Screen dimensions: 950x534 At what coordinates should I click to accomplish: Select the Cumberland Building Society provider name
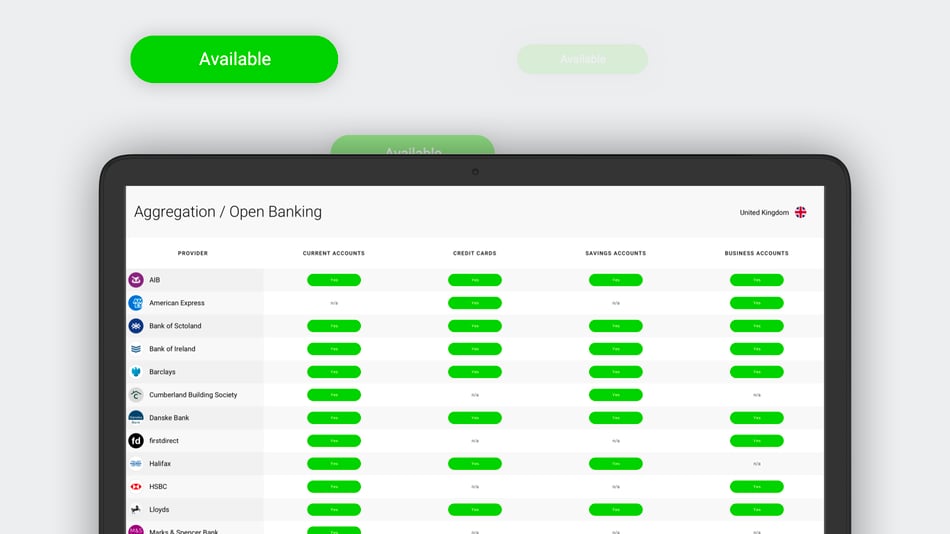click(193, 395)
